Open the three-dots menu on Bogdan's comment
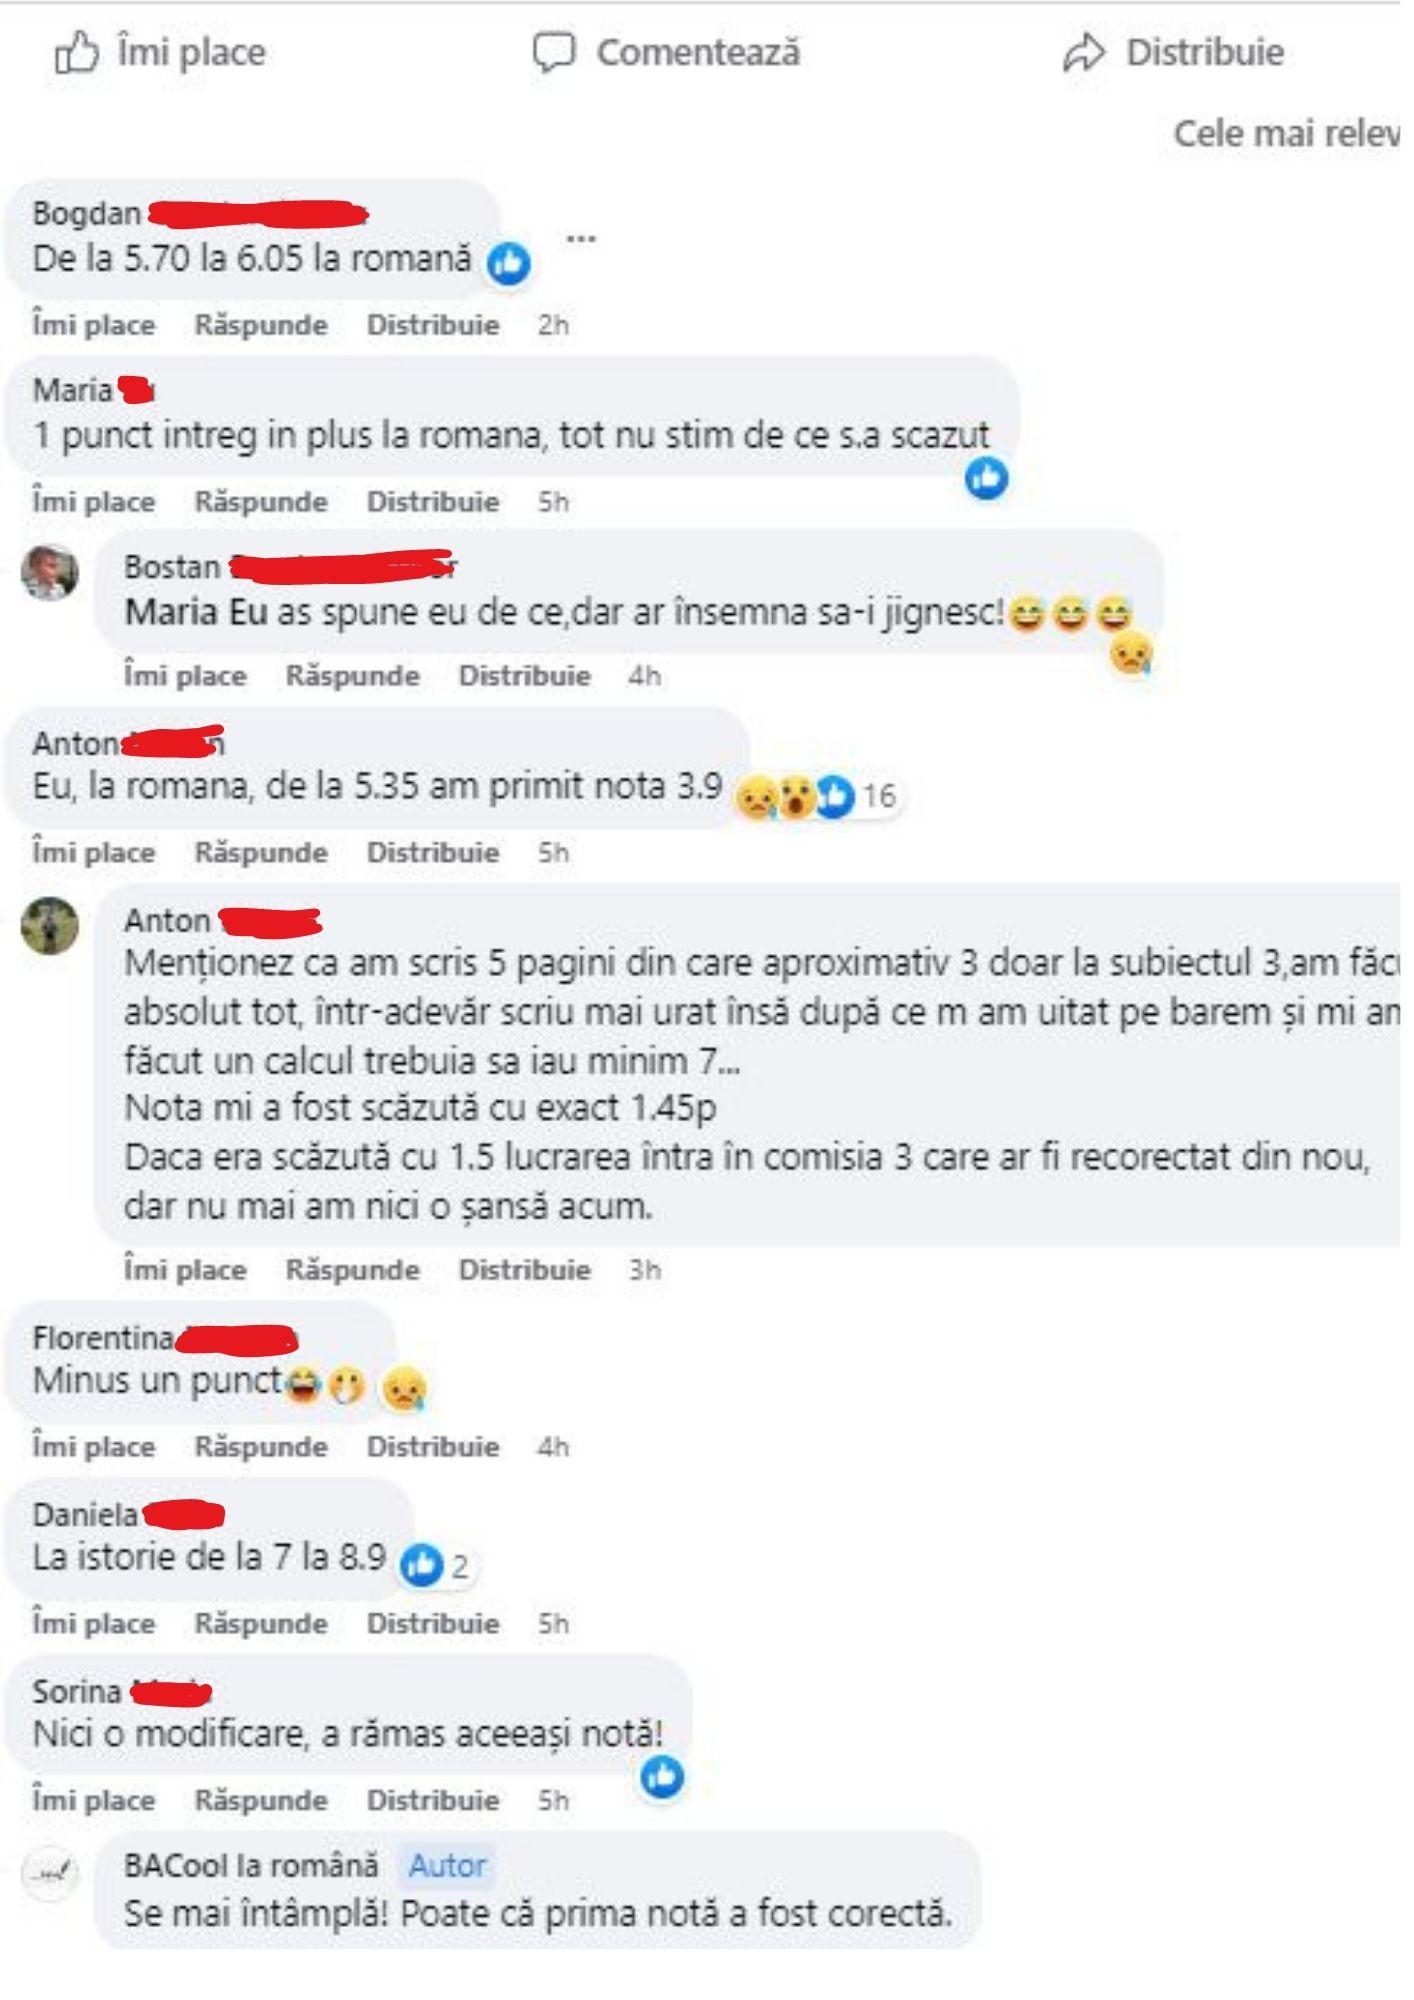The height and width of the screenshot is (2000, 1414). point(581,238)
